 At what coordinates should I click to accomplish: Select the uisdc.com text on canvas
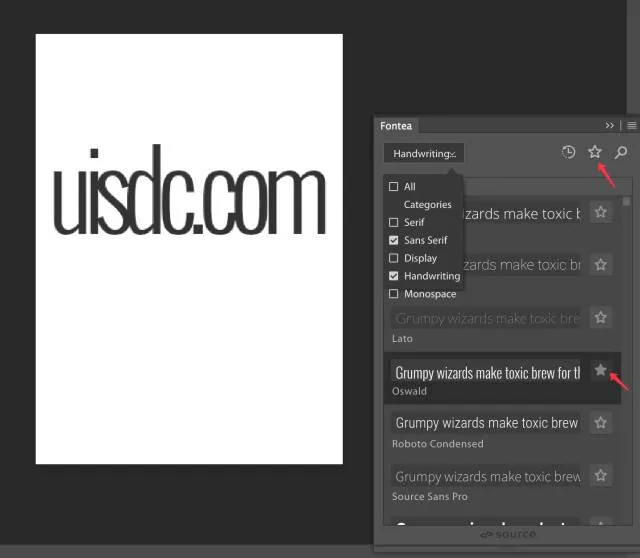pos(190,191)
